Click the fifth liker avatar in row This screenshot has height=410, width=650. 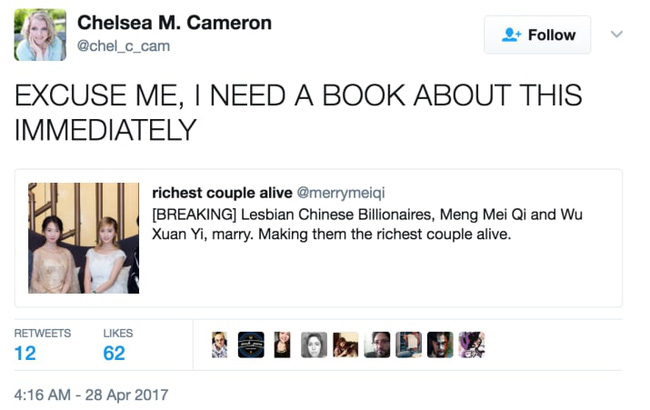click(x=345, y=345)
